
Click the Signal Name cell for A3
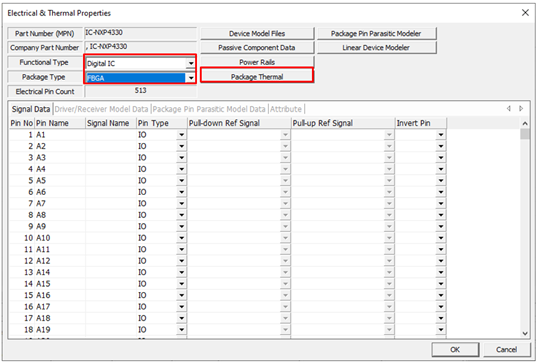pos(111,157)
